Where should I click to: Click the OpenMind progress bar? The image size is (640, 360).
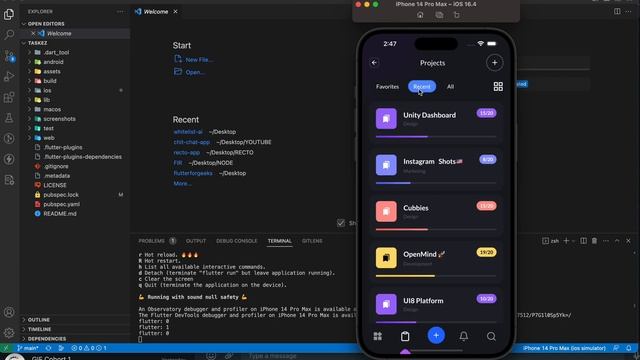point(436,276)
